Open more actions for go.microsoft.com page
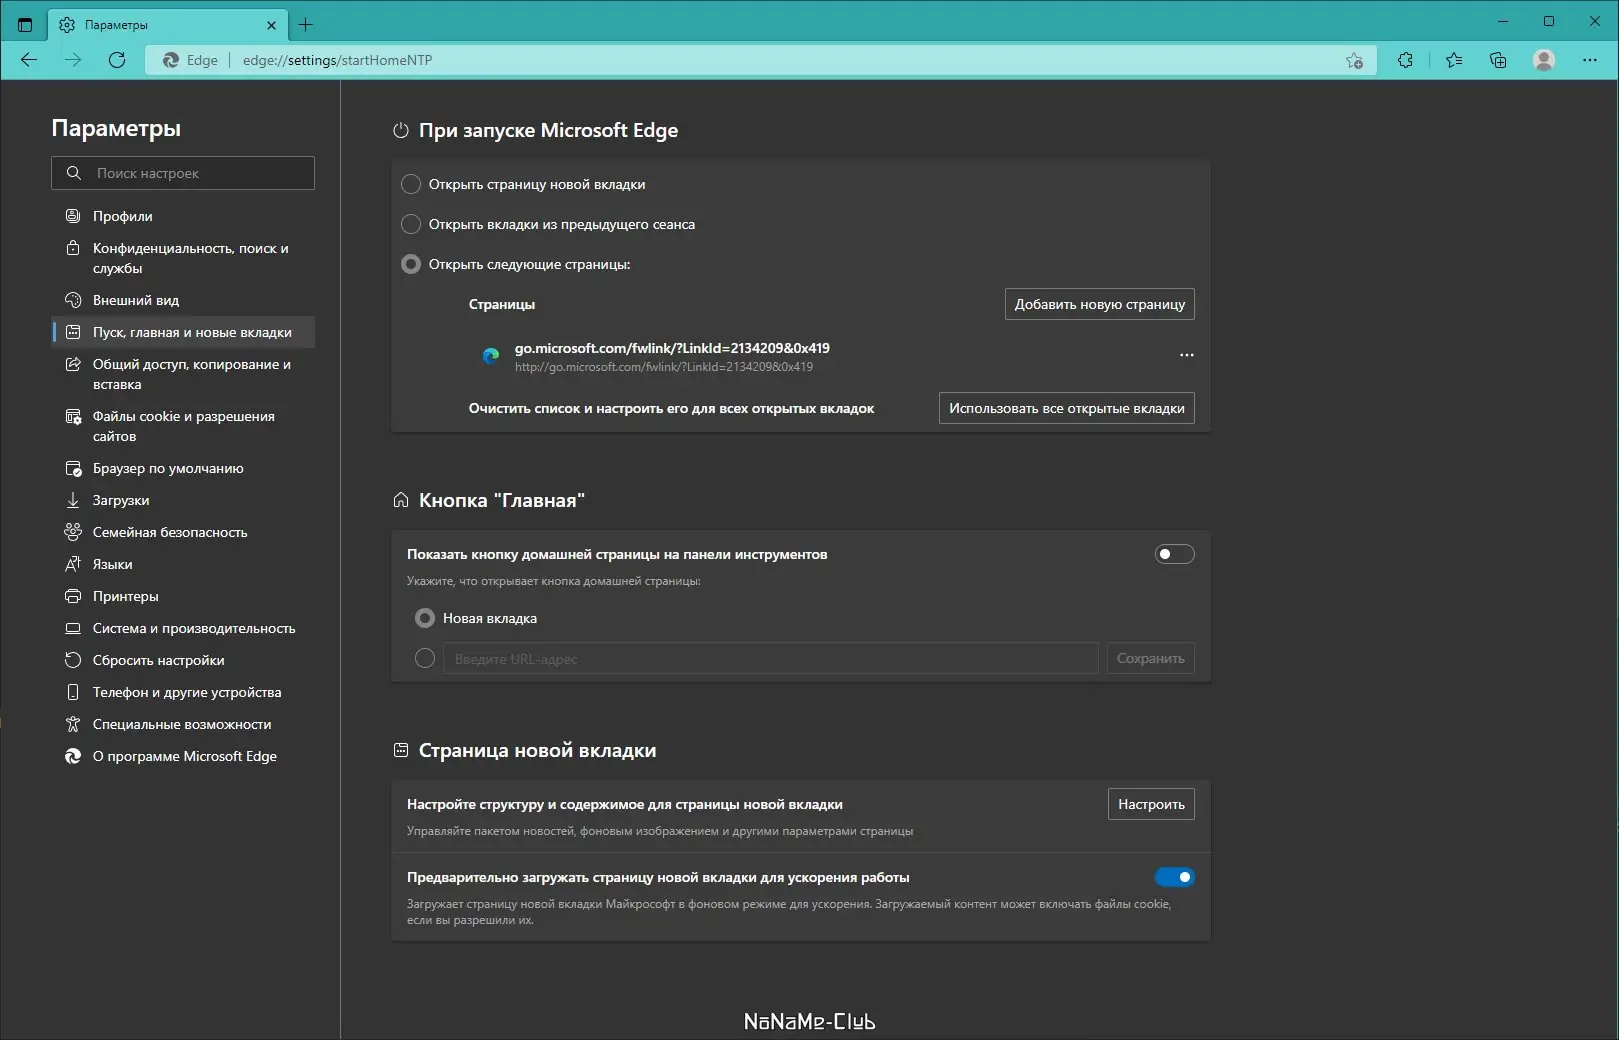 point(1187,355)
